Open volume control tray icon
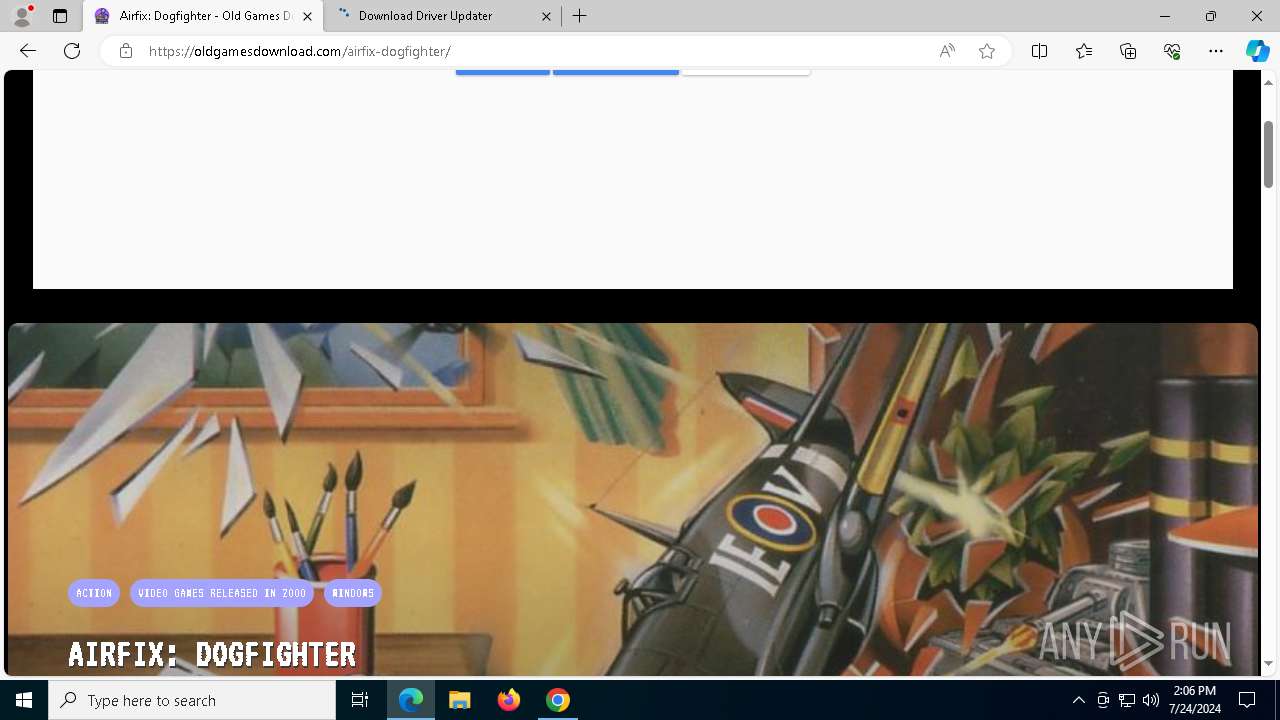Viewport: 1280px width, 720px height. [x=1151, y=700]
